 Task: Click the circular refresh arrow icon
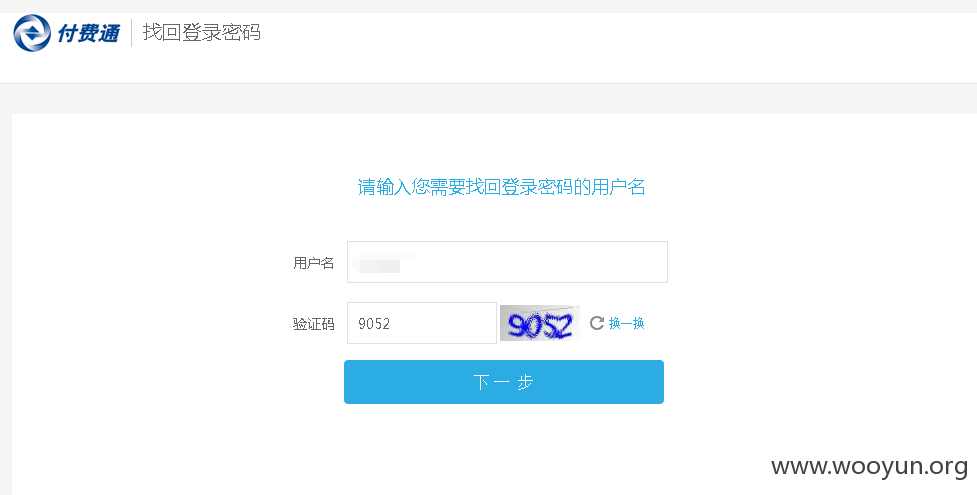pyautogui.click(x=597, y=323)
